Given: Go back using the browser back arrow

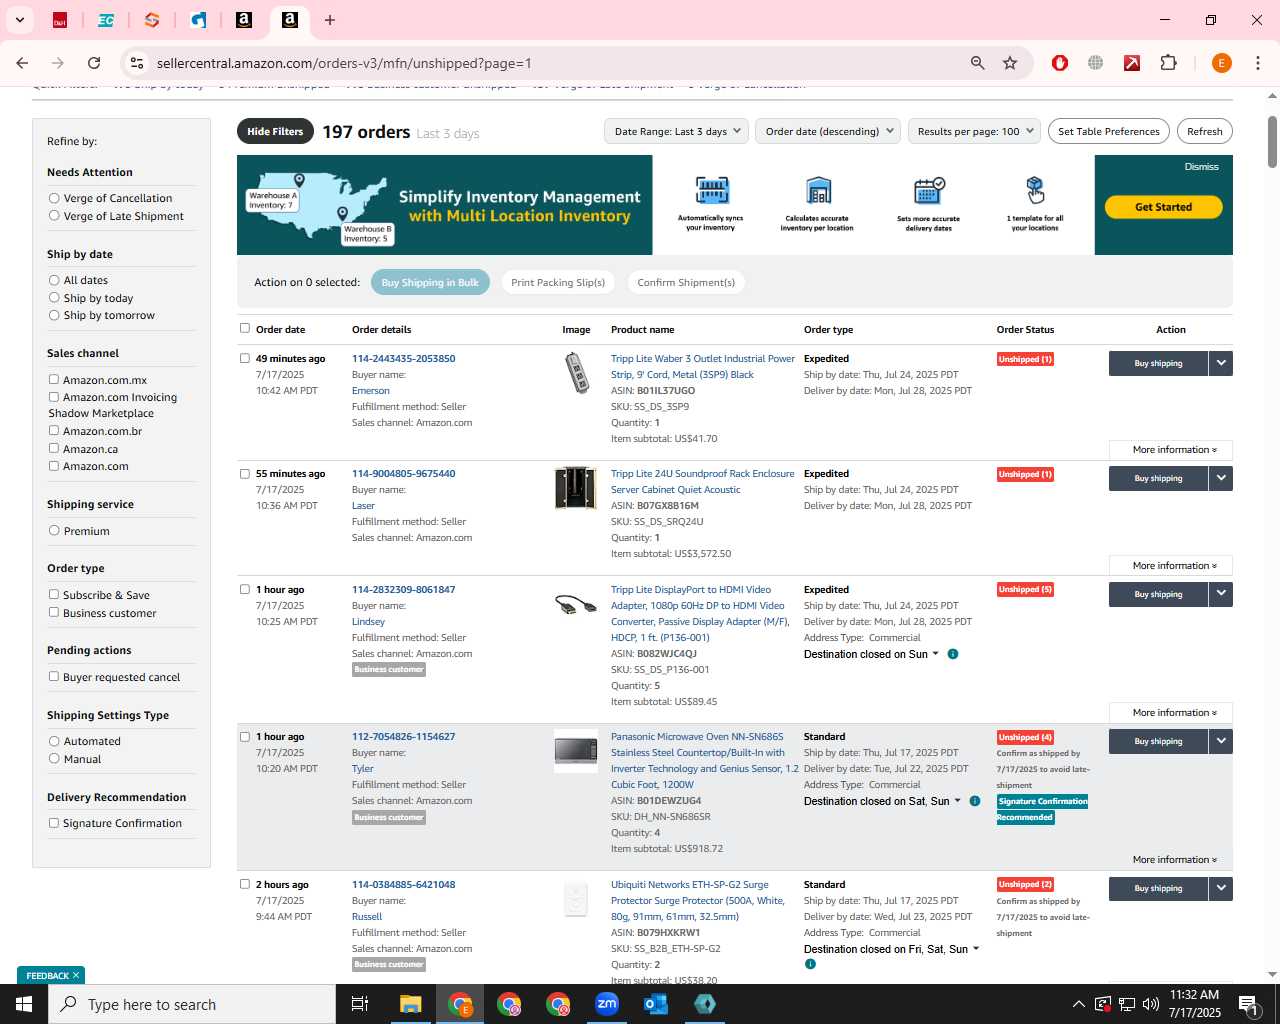Looking at the screenshot, I should [22, 63].
